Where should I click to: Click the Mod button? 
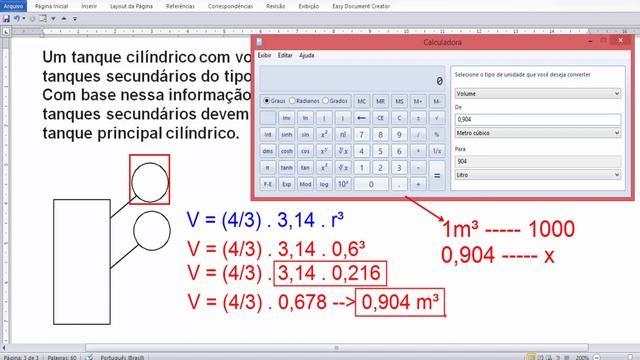click(x=305, y=184)
